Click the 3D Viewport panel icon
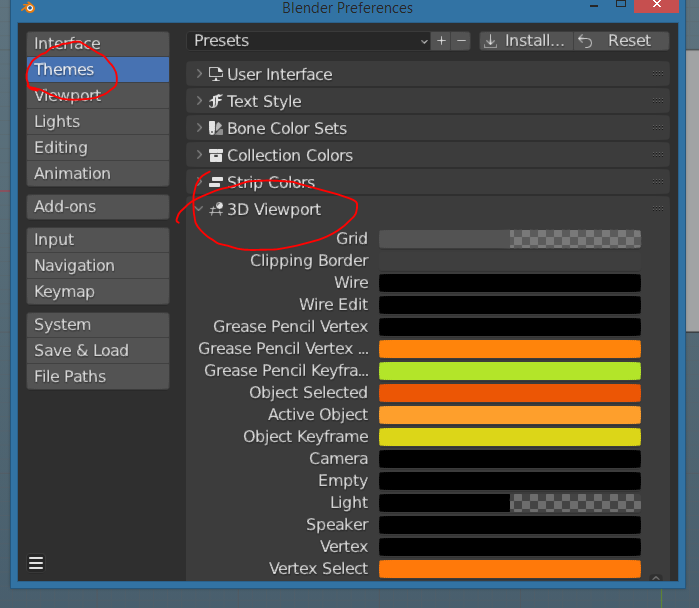Viewport: 699px width, 608px height. point(216,209)
